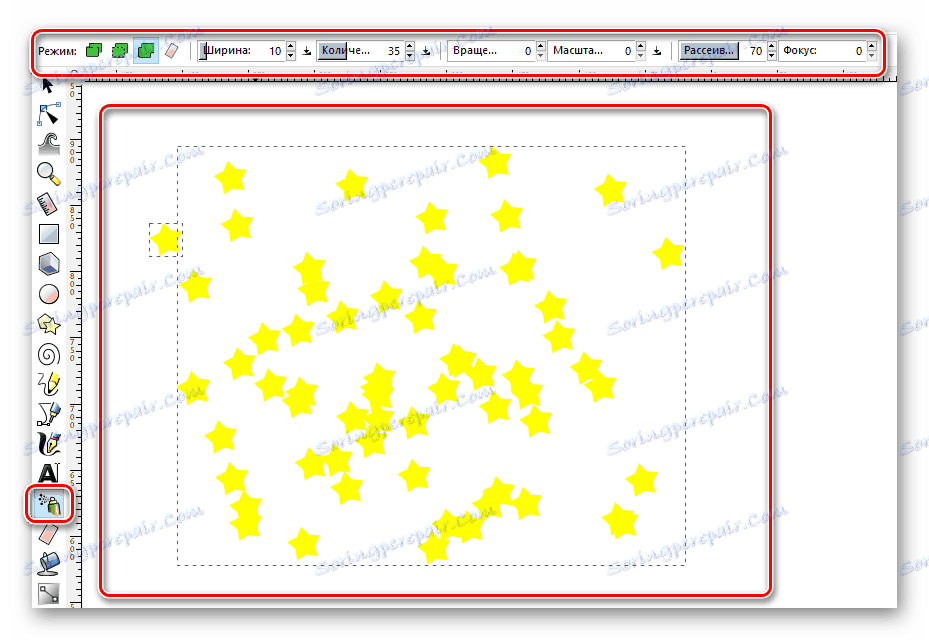Choose delete sprayed items mode

[171, 50]
